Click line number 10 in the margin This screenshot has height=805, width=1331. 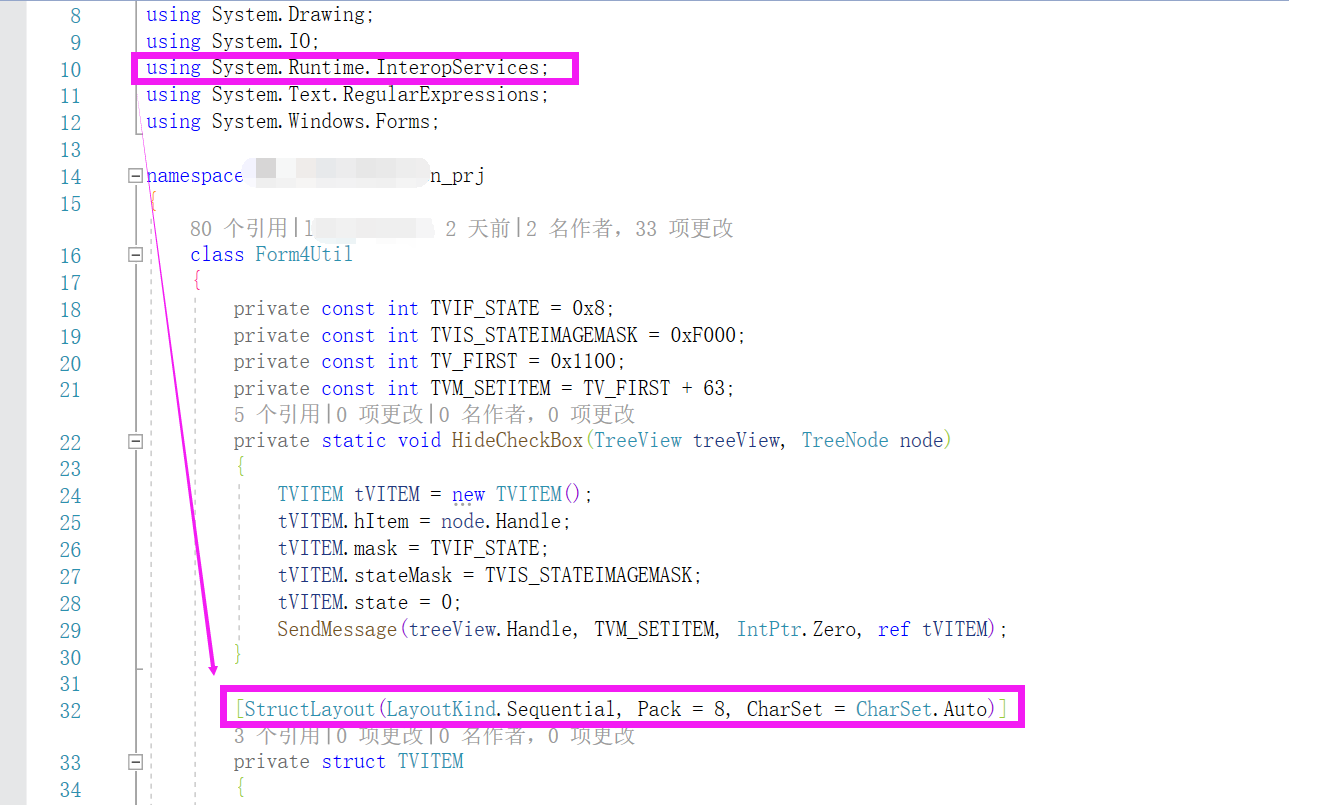click(71, 69)
